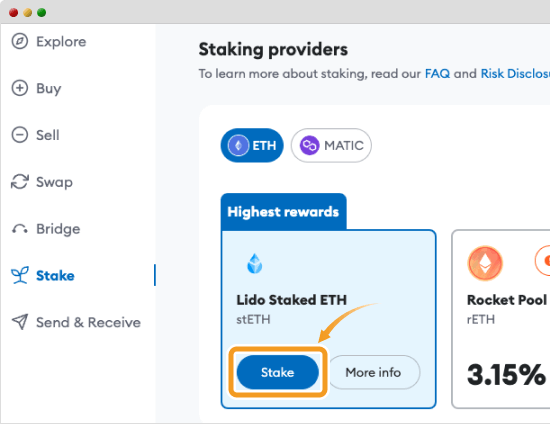The width and height of the screenshot is (550, 424).
Task: Click the Stake sprout icon
Action: [x=20, y=275]
